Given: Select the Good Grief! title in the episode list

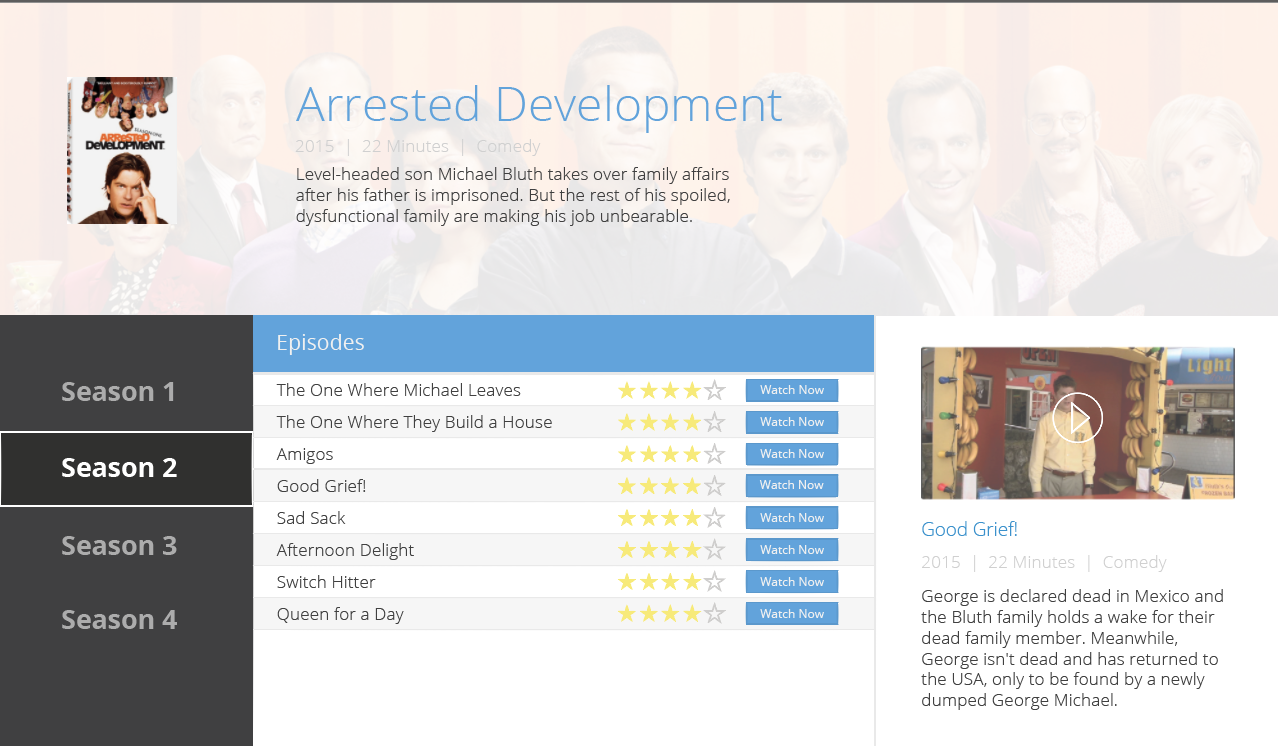Looking at the screenshot, I should coord(321,486).
